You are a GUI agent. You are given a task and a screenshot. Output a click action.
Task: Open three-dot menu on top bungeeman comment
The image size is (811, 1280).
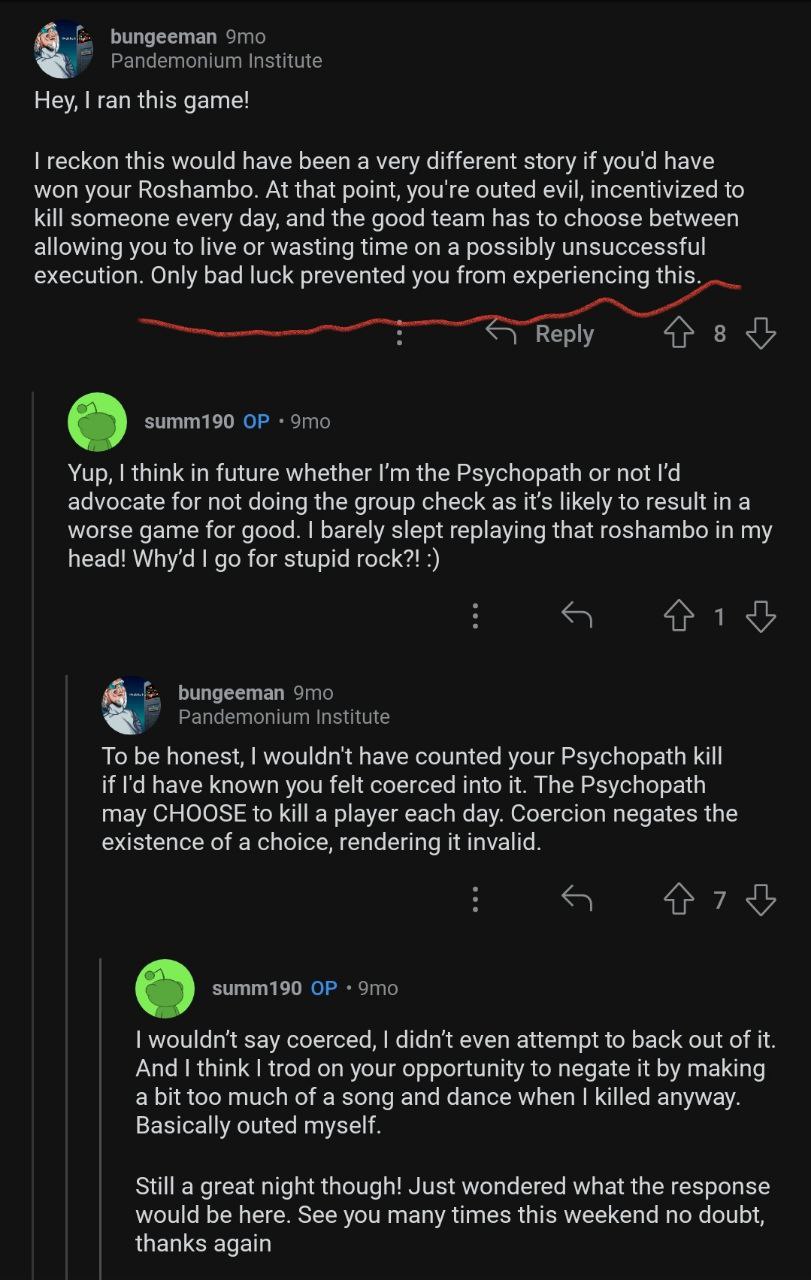(399, 334)
